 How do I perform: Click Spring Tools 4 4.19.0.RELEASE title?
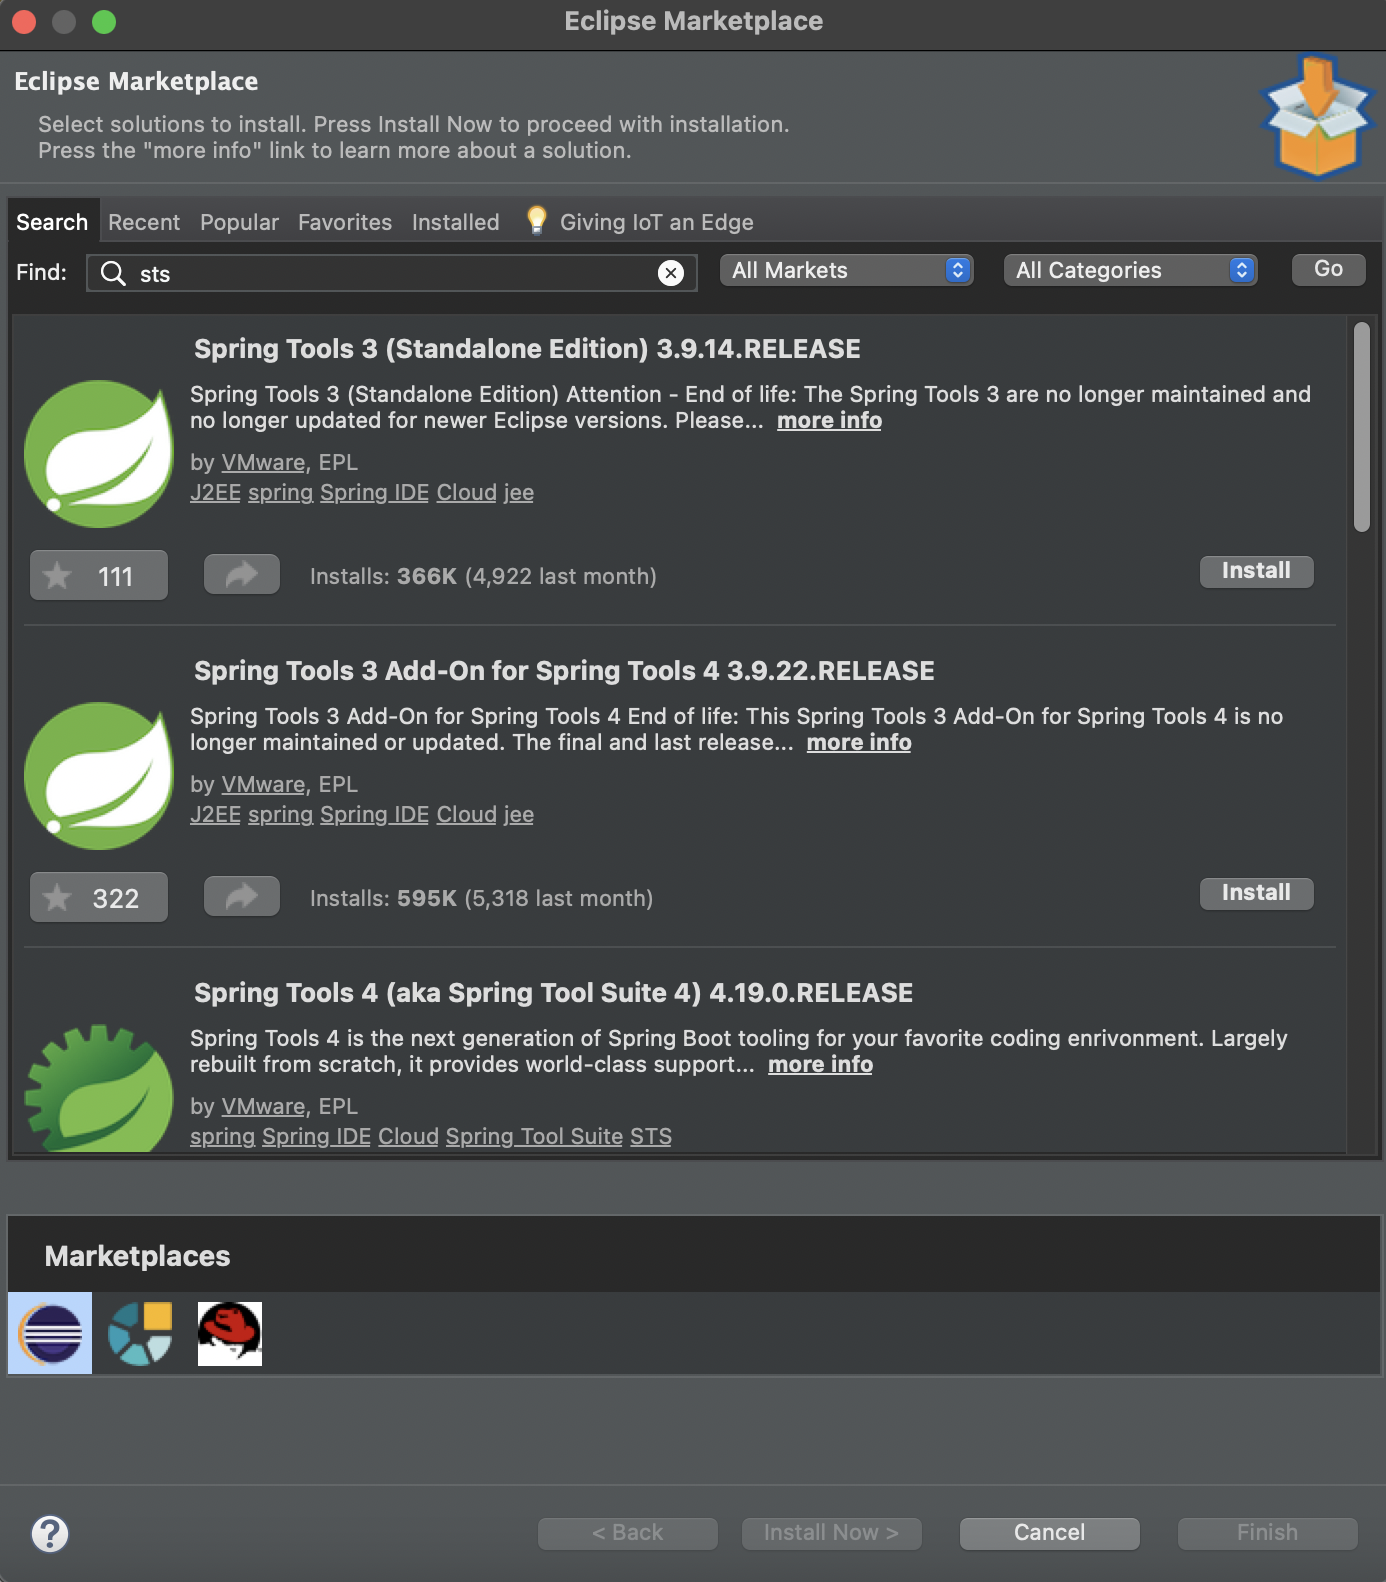point(553,993)
